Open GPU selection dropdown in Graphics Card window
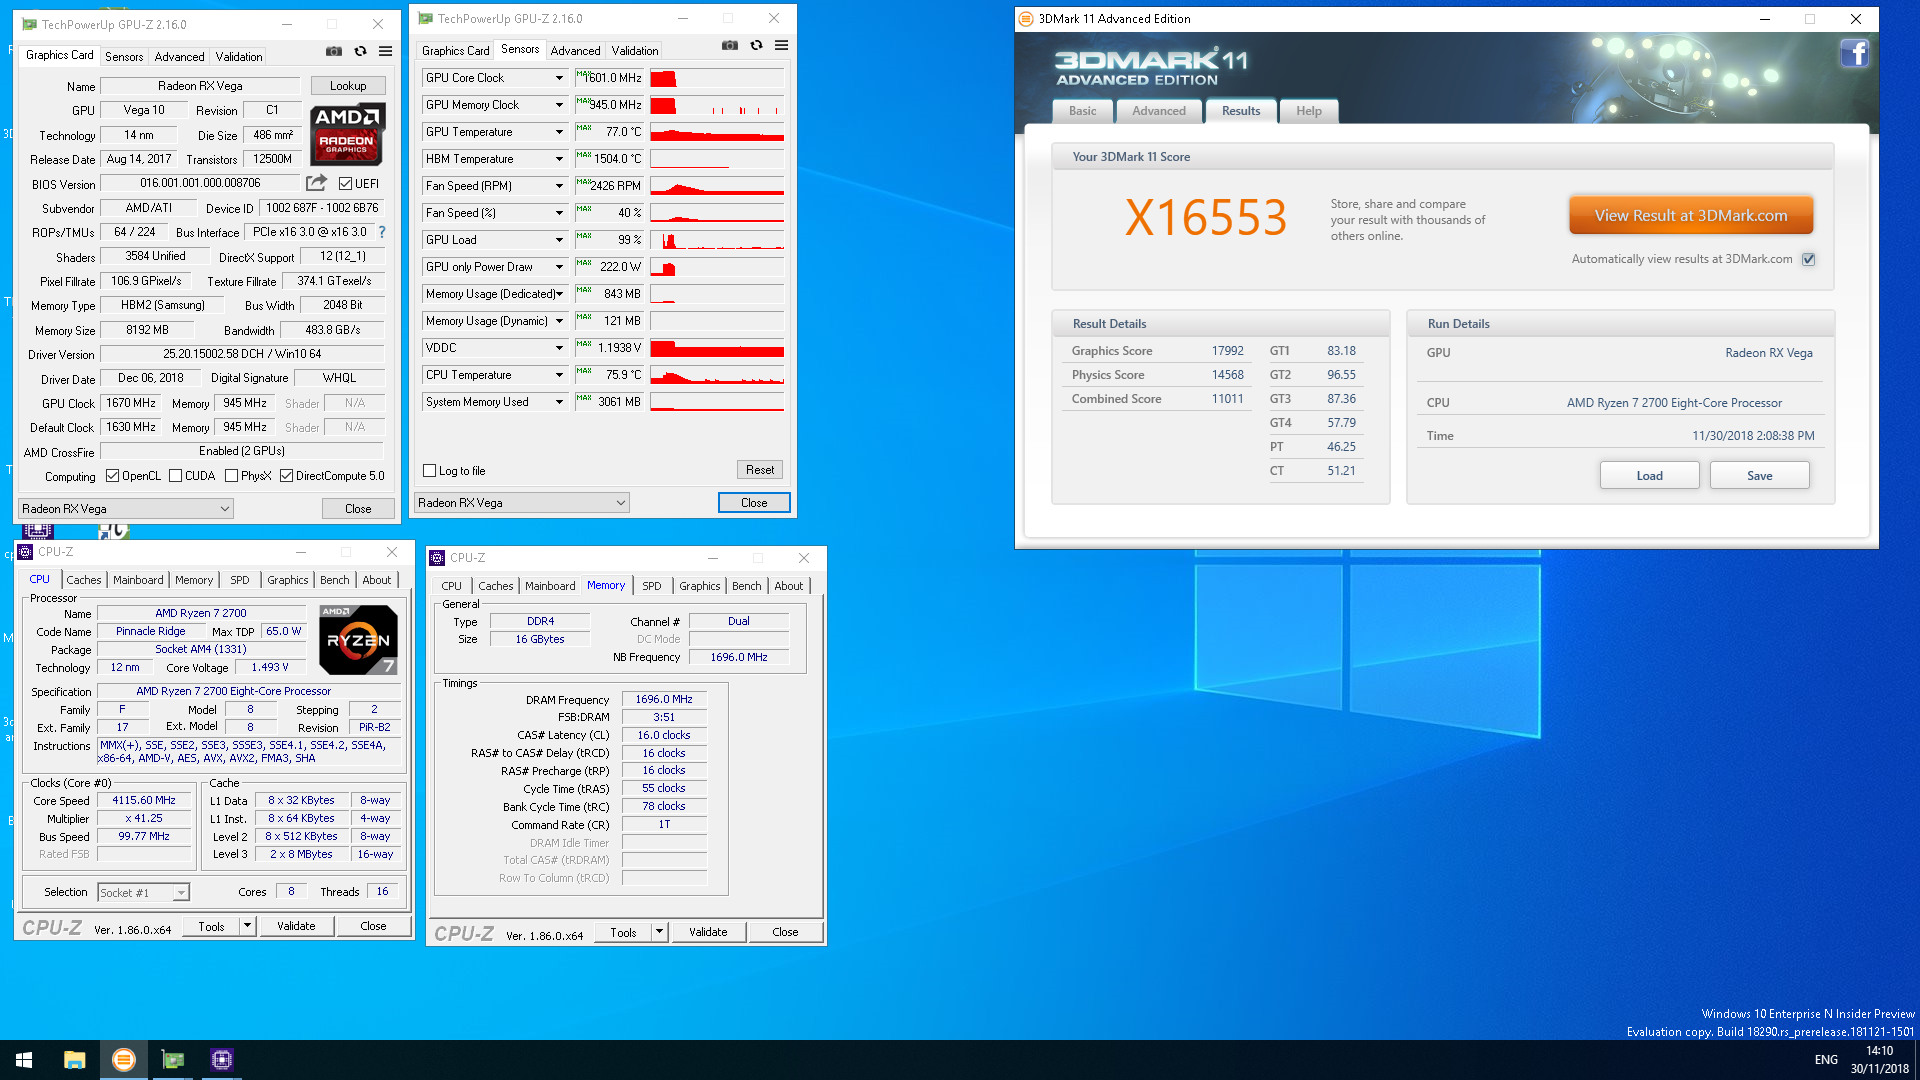The image size is (1920, 1080). click(x=126, y=509)
